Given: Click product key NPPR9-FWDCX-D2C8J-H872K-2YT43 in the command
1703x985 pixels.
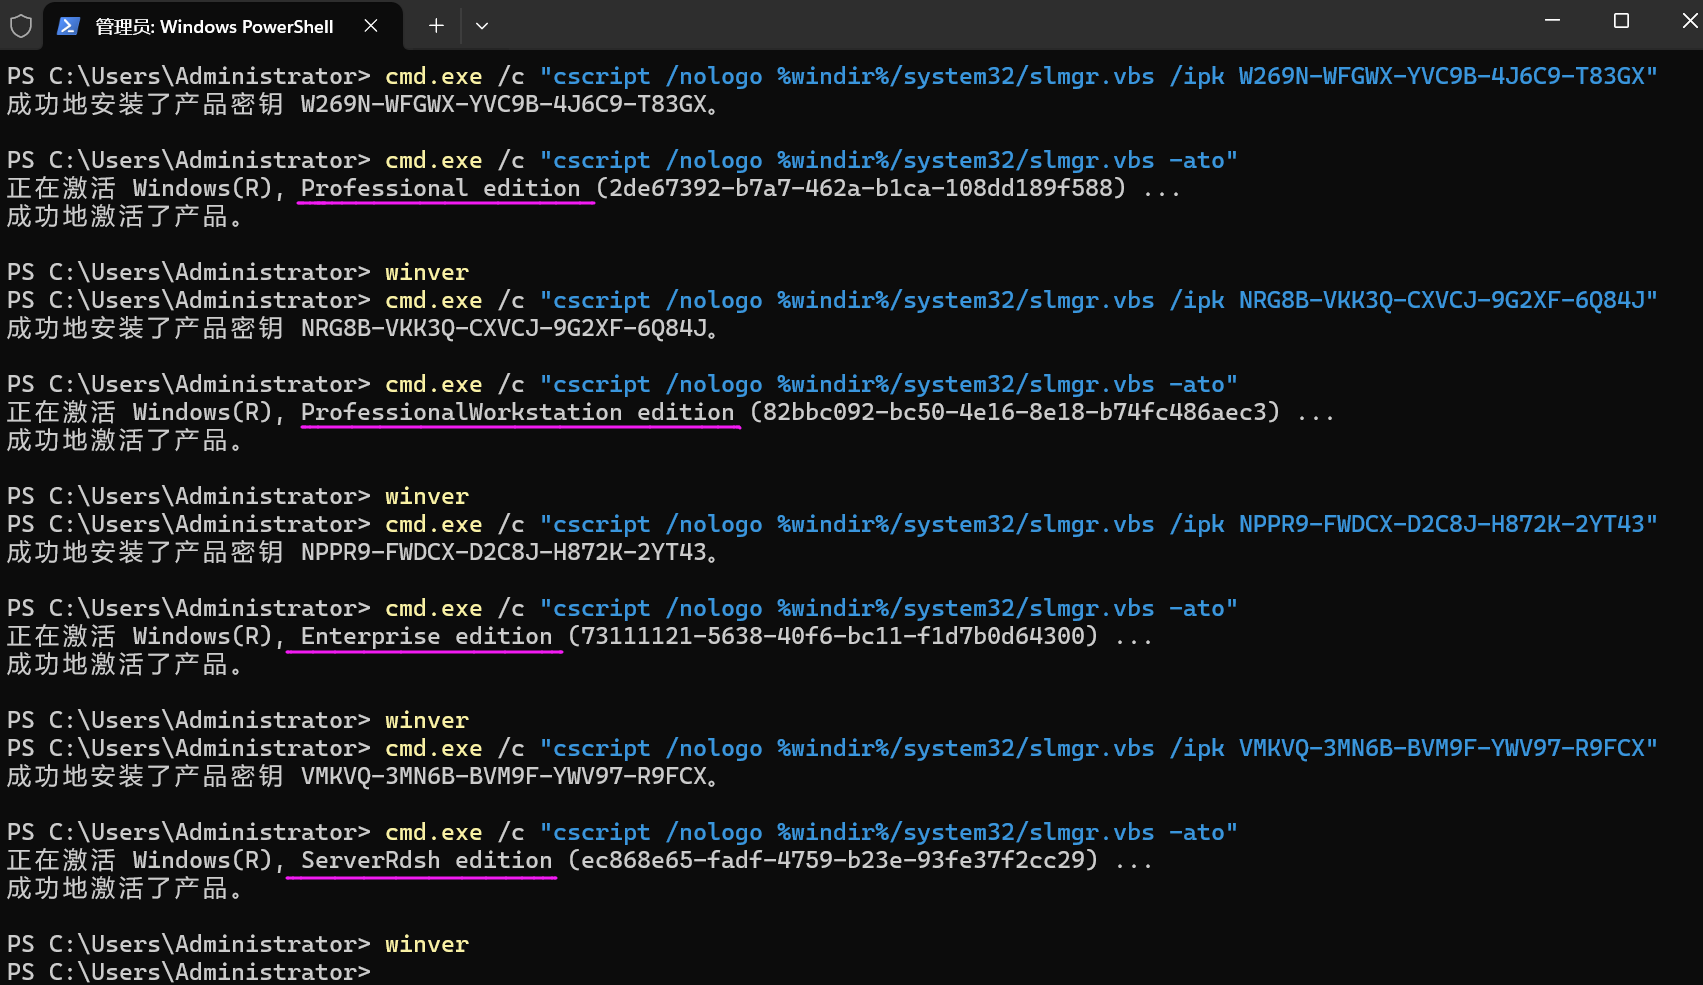Looking at the screenshot, I should click(x=1441, y=524).
